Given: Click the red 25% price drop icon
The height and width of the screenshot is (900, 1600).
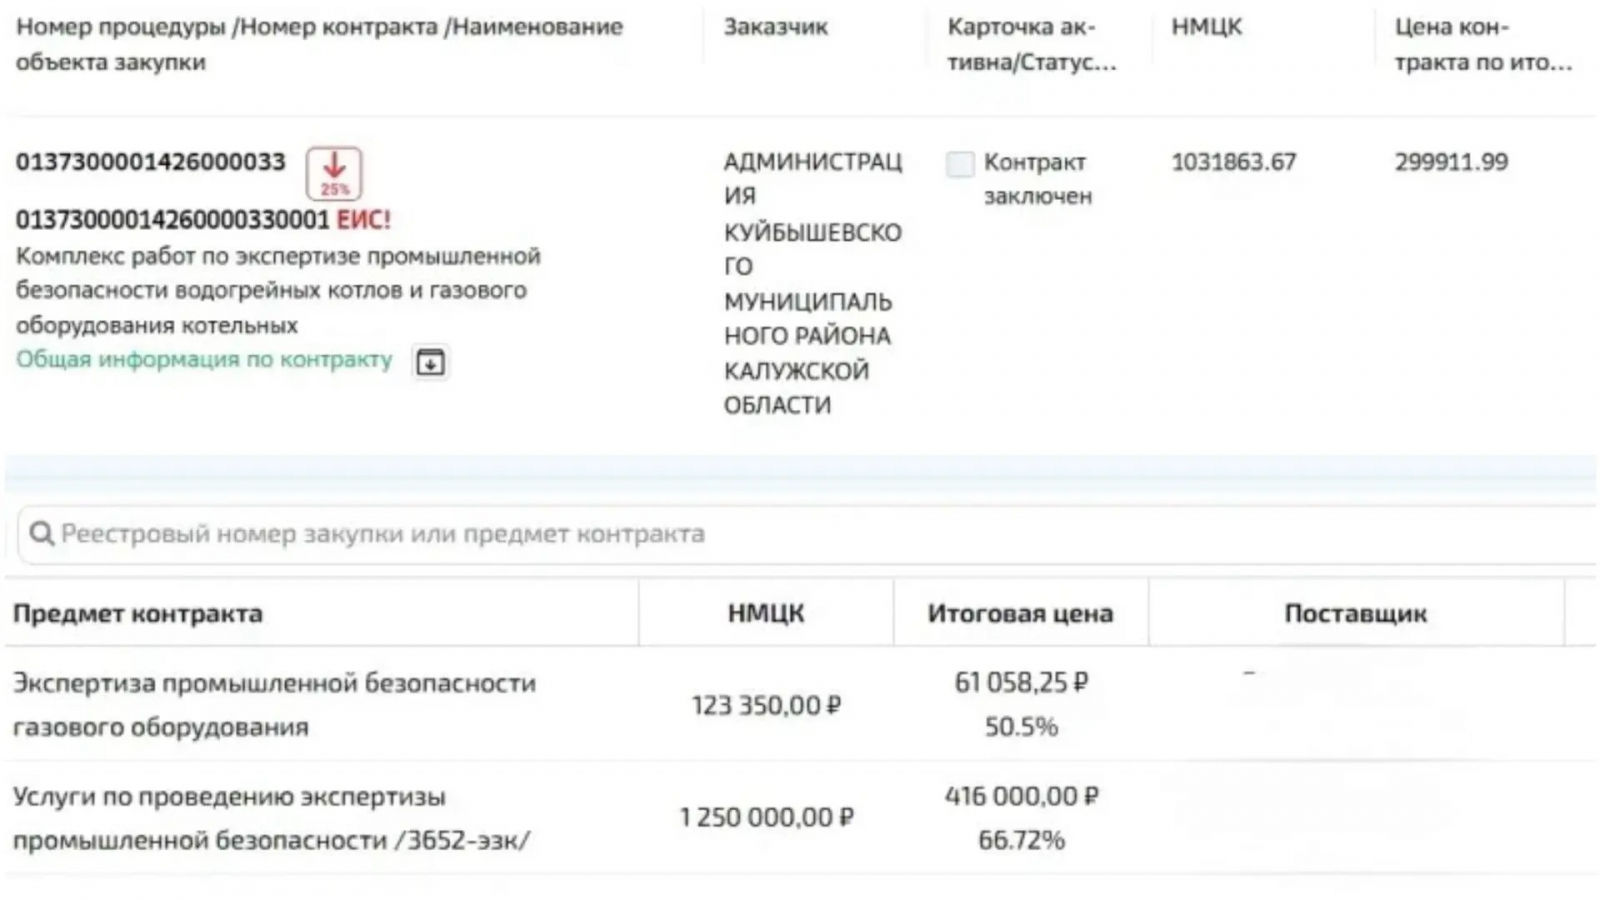Looking at the screenshot, I should click(x=334, y=173).
